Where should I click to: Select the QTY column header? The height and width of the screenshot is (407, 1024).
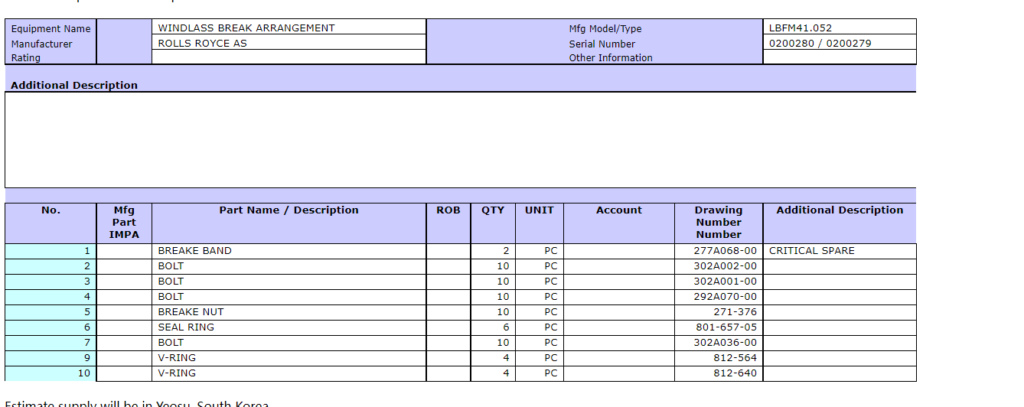click(x=492, y=210)
